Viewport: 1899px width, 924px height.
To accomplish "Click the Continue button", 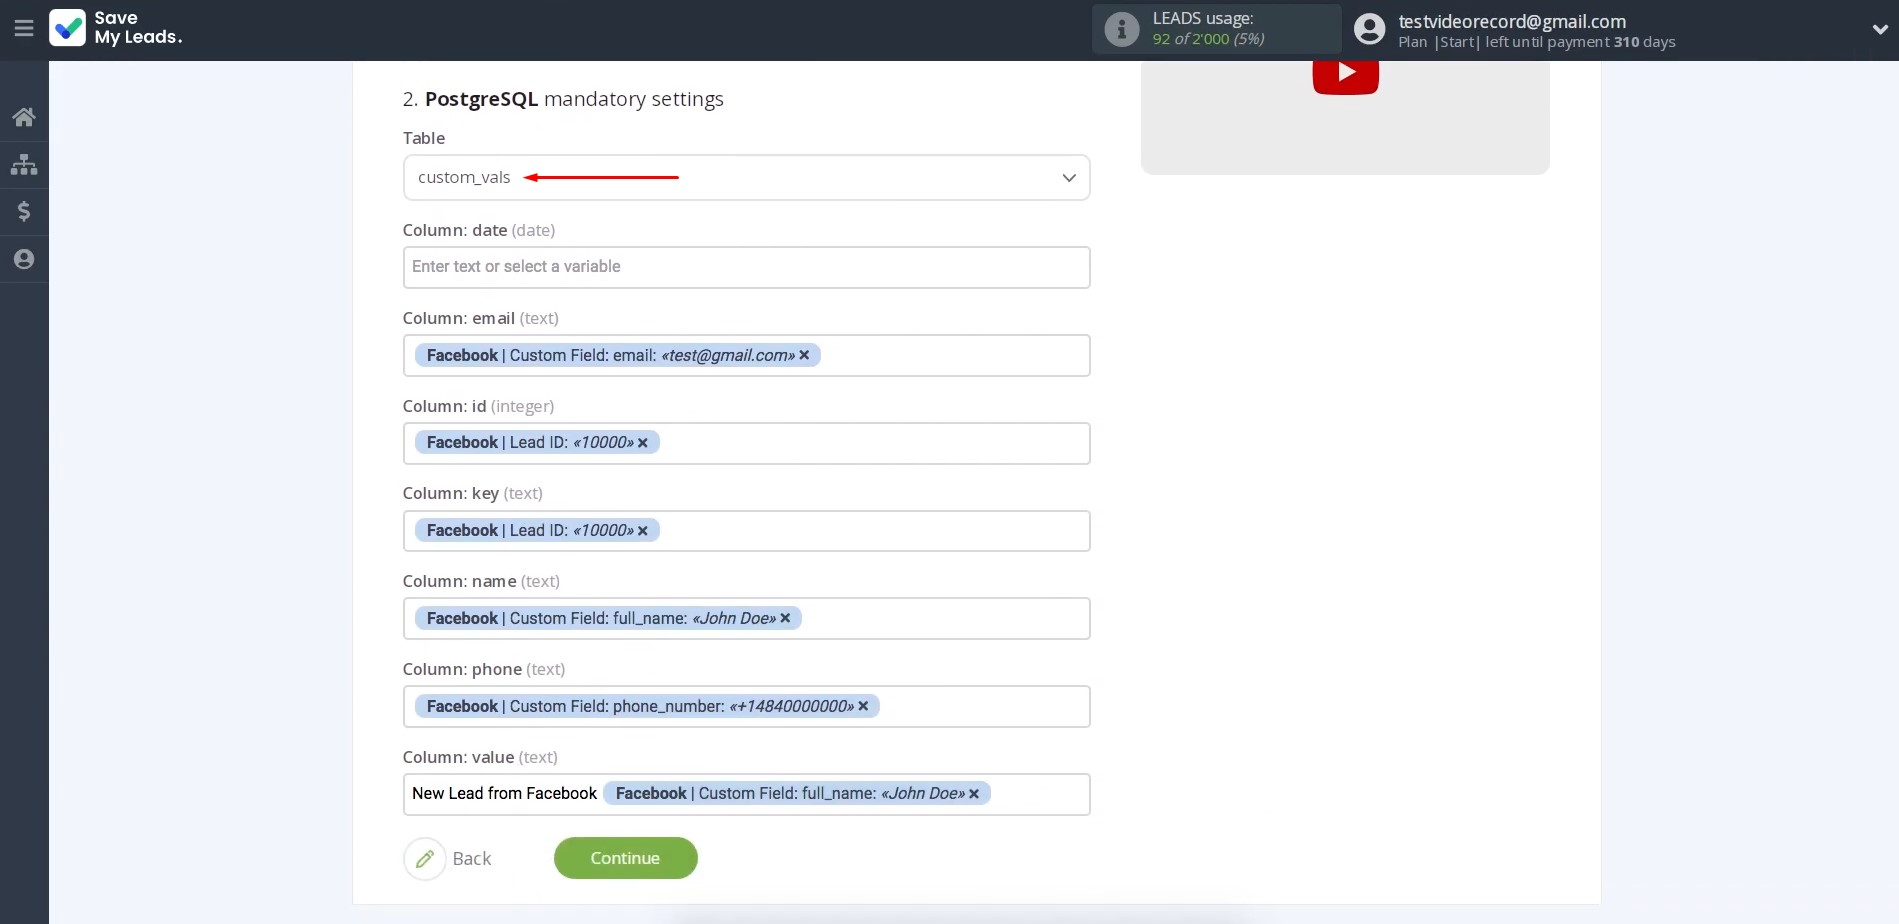I will (625, 858).
